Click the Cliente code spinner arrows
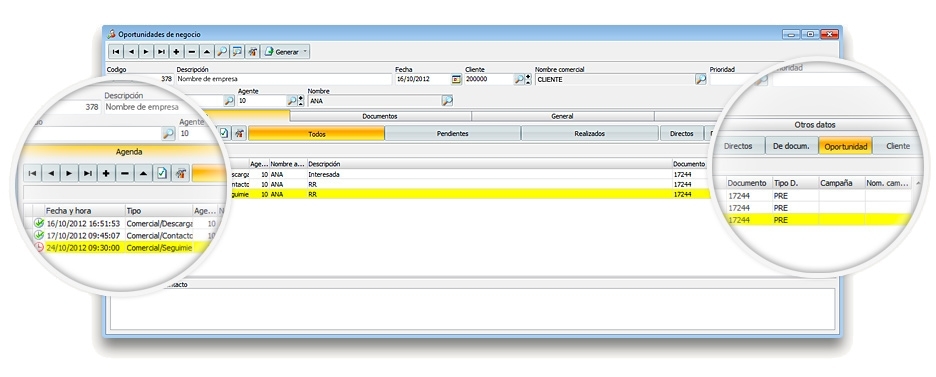The width and height of the screenshot is (936, 377). (x=528, y=79)
